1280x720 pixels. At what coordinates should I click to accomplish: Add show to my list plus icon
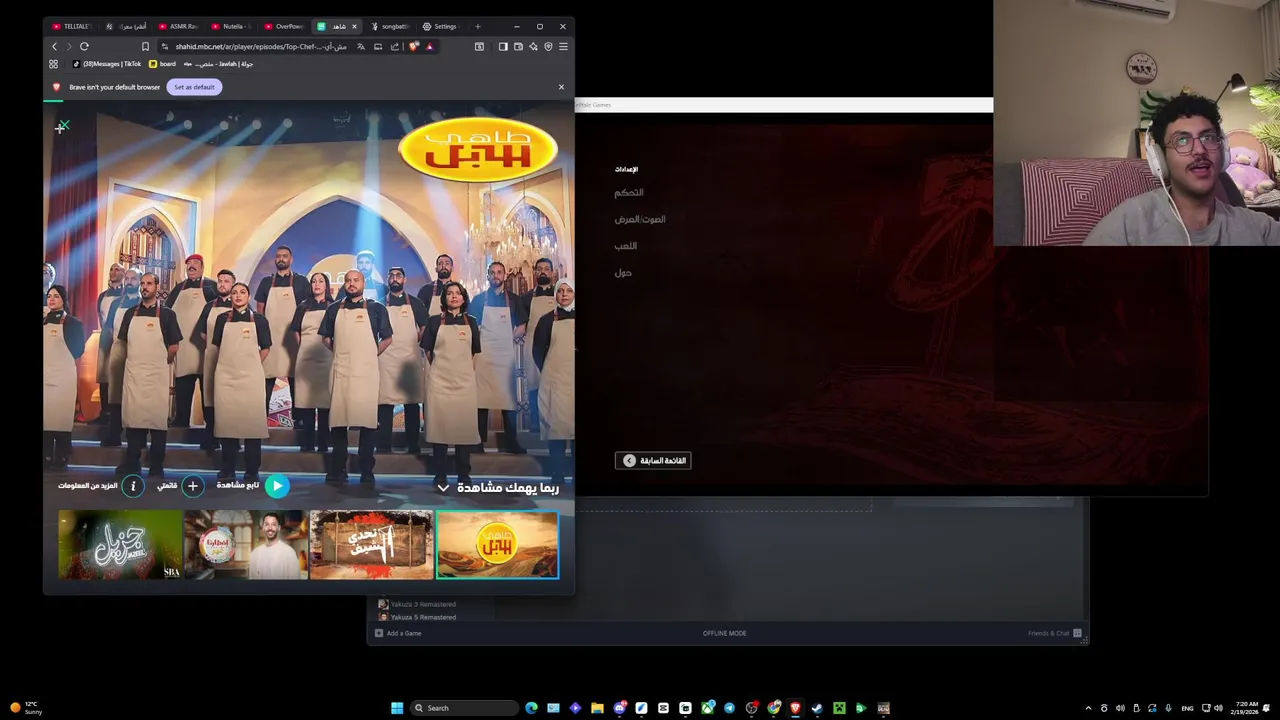192,486
